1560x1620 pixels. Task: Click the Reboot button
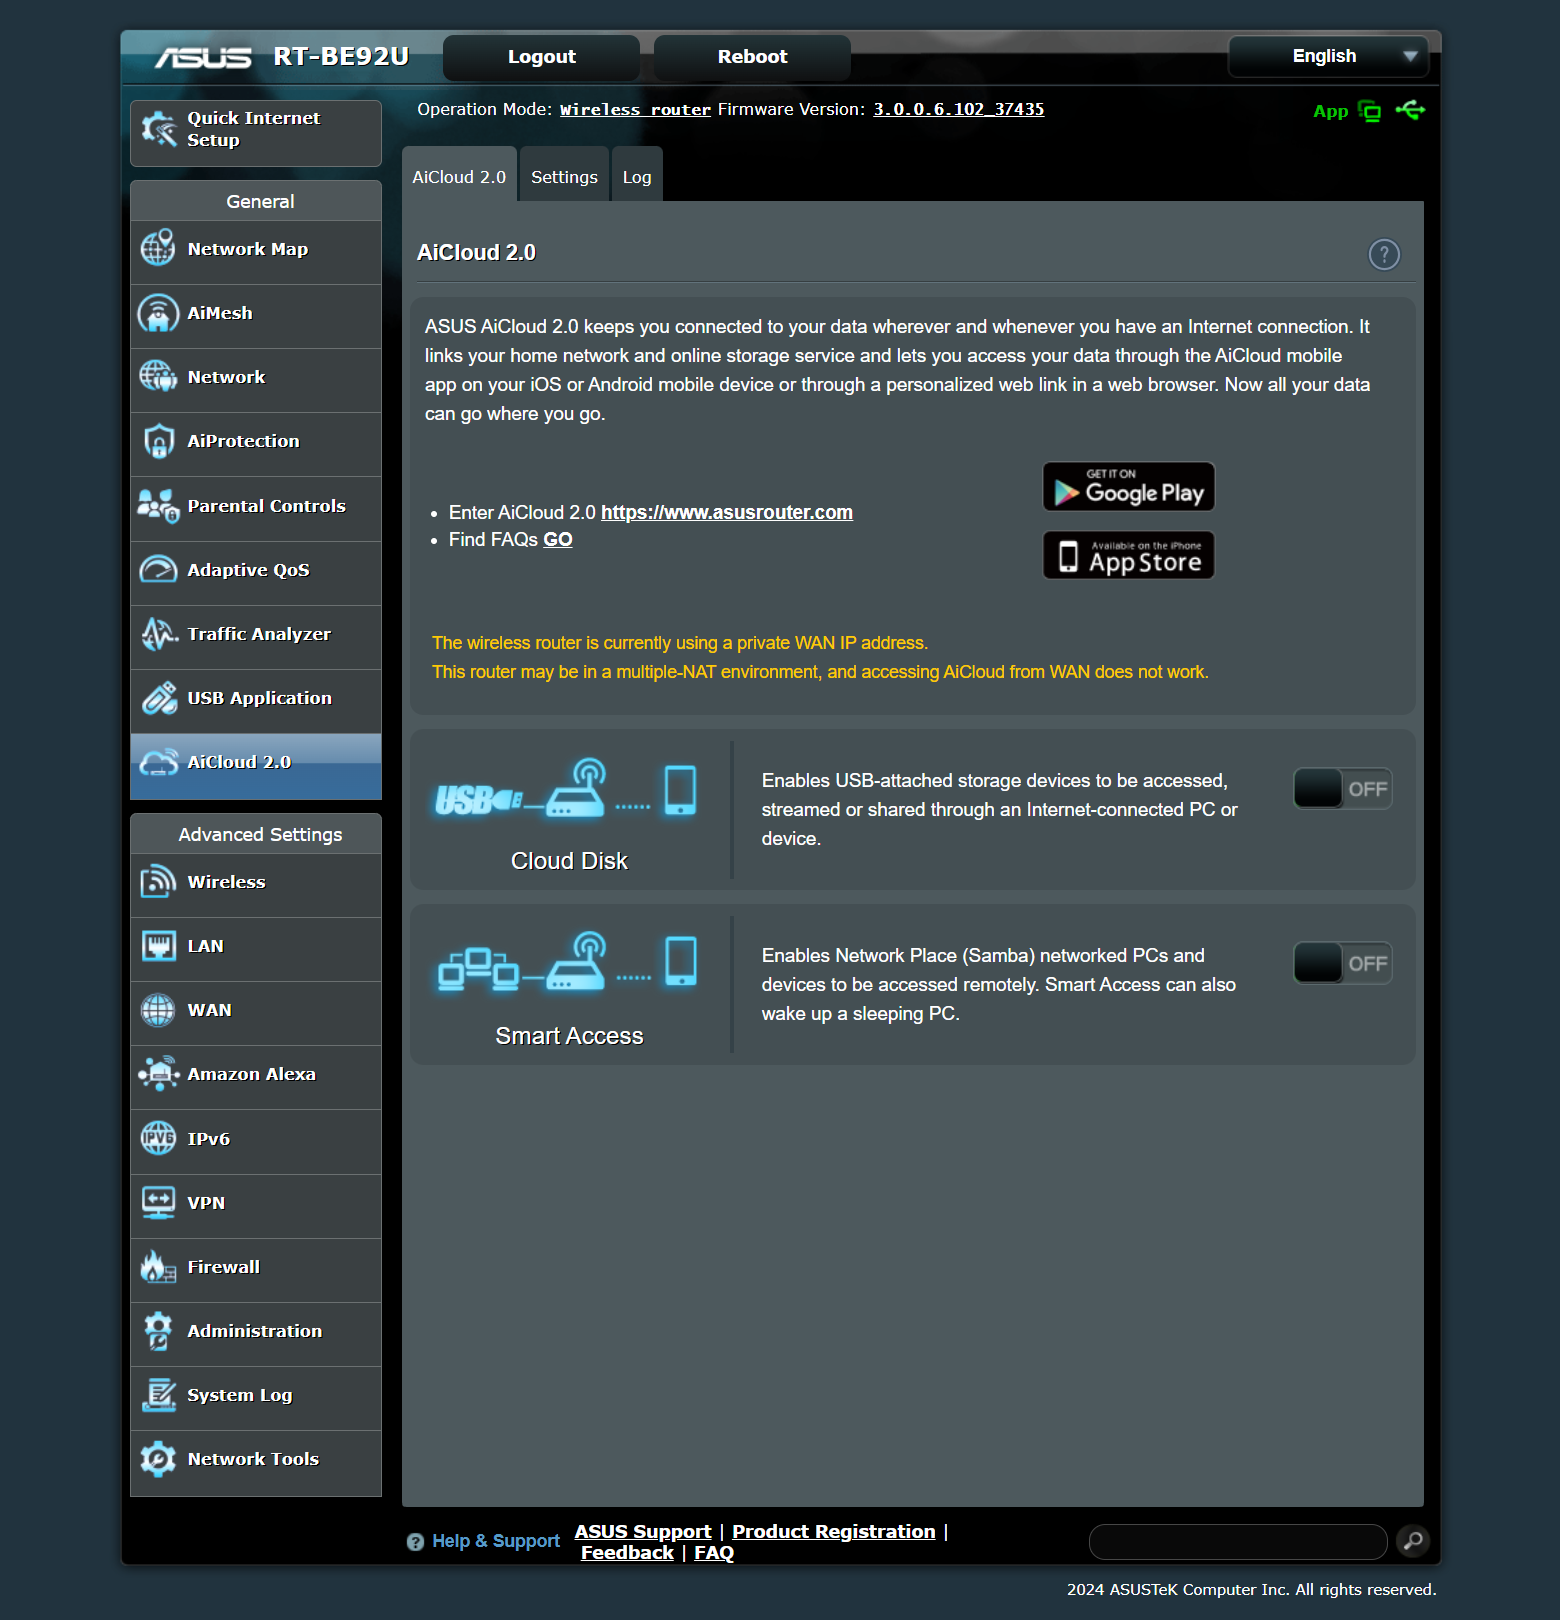[752, 57]
